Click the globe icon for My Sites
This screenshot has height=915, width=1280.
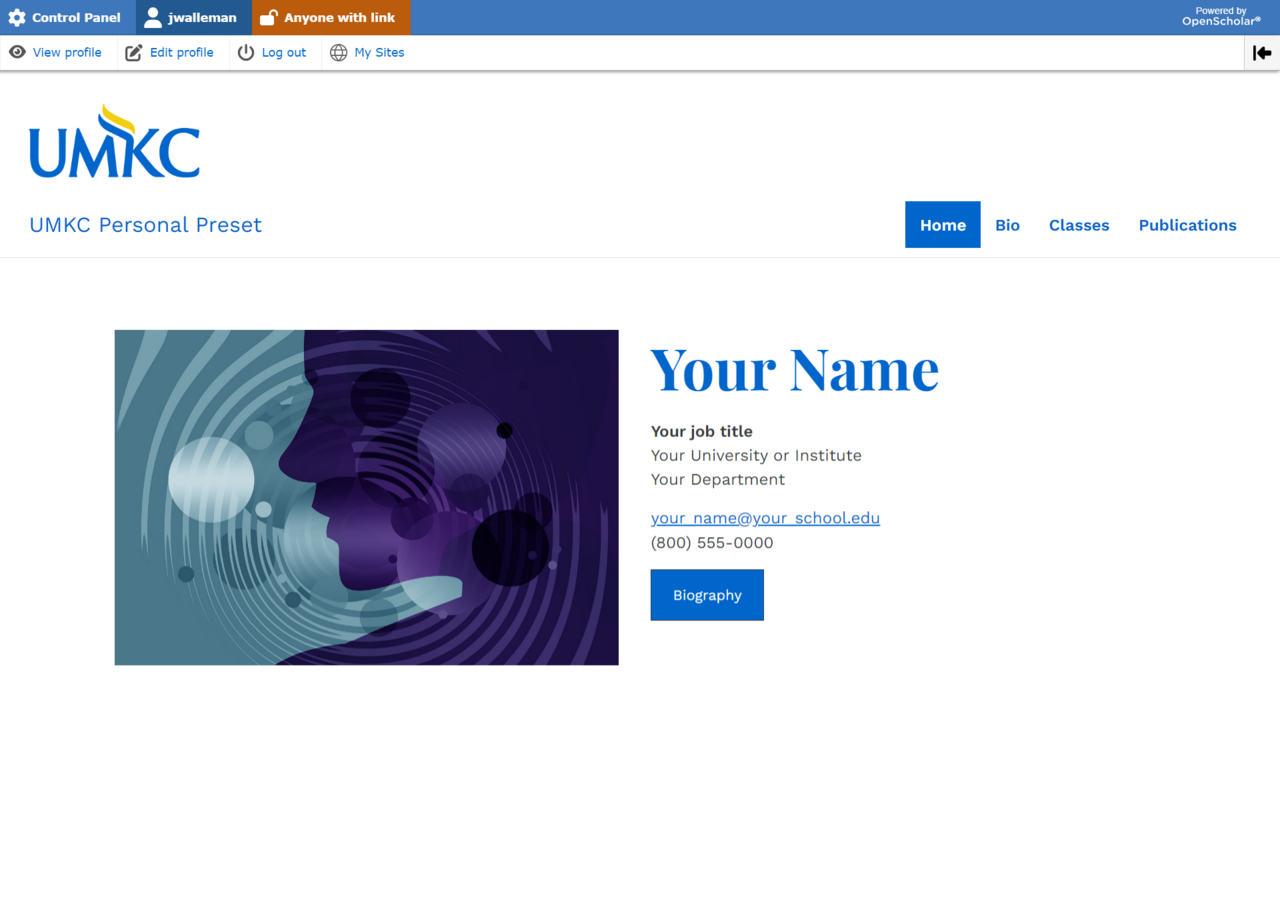(x=339, y=53)
